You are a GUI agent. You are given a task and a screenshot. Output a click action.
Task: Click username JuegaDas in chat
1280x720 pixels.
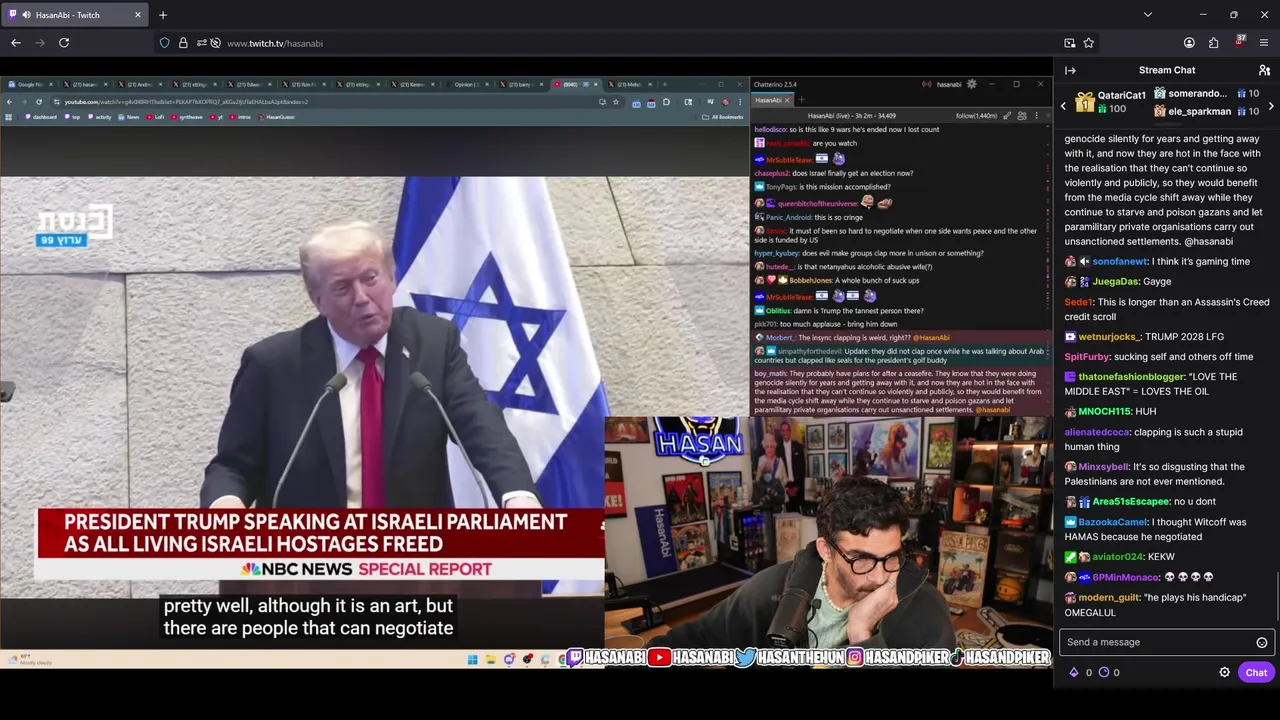1115,282
